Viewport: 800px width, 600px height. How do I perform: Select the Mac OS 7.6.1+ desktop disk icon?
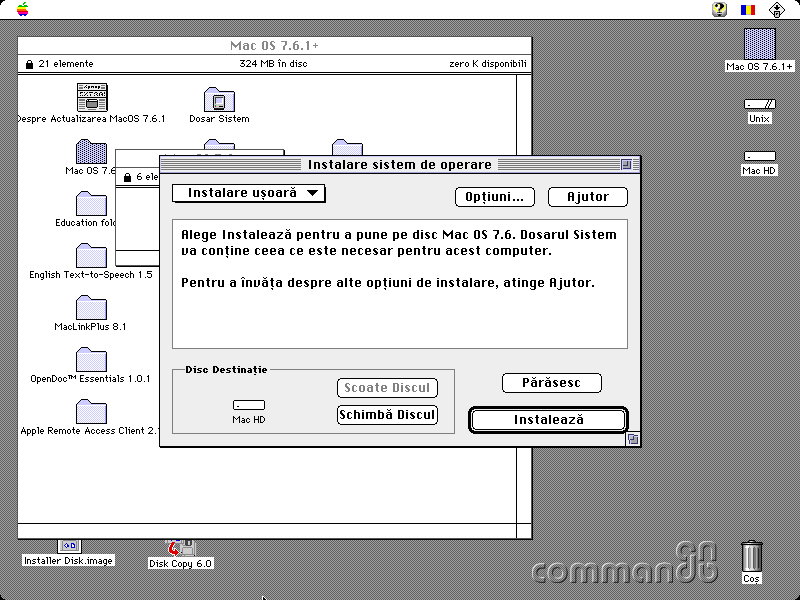(760, 44)
